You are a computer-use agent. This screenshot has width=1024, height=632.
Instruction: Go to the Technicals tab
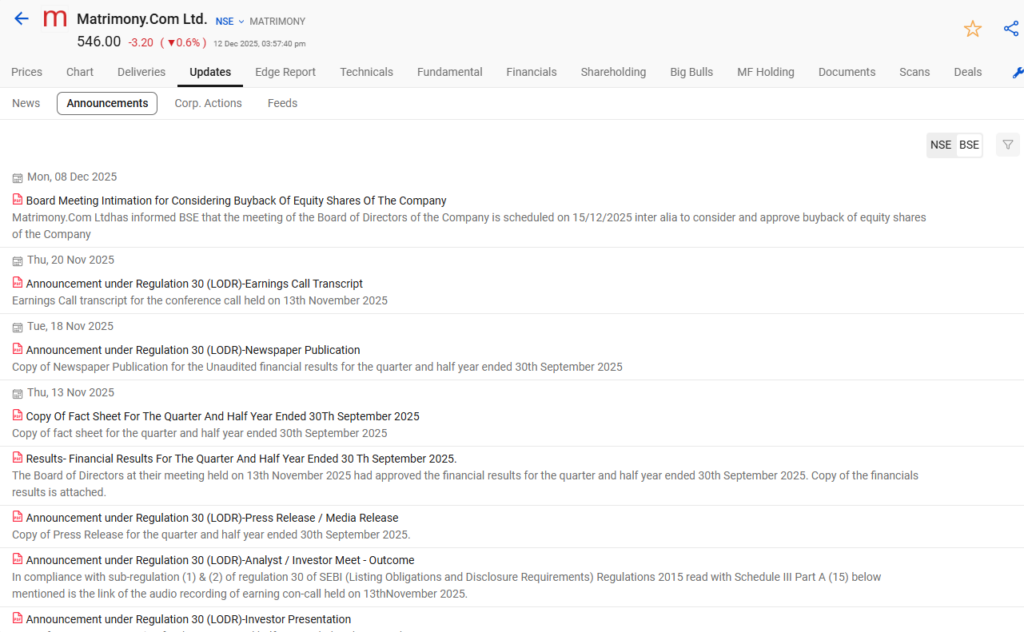click(366, 72)
